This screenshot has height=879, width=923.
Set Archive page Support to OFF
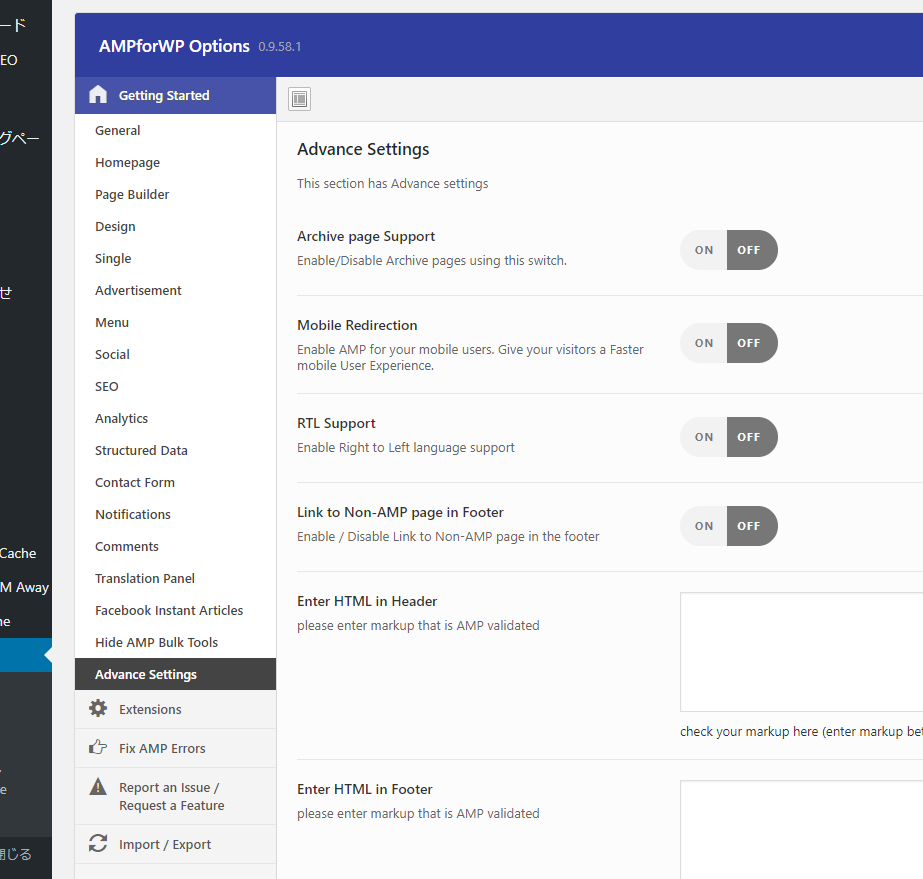(752, 250)
